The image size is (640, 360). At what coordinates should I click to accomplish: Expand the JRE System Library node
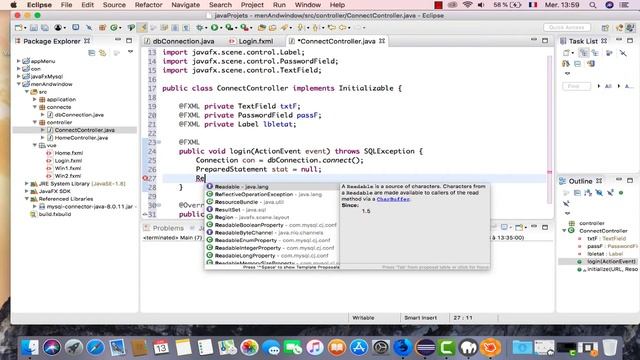point(27,184)
